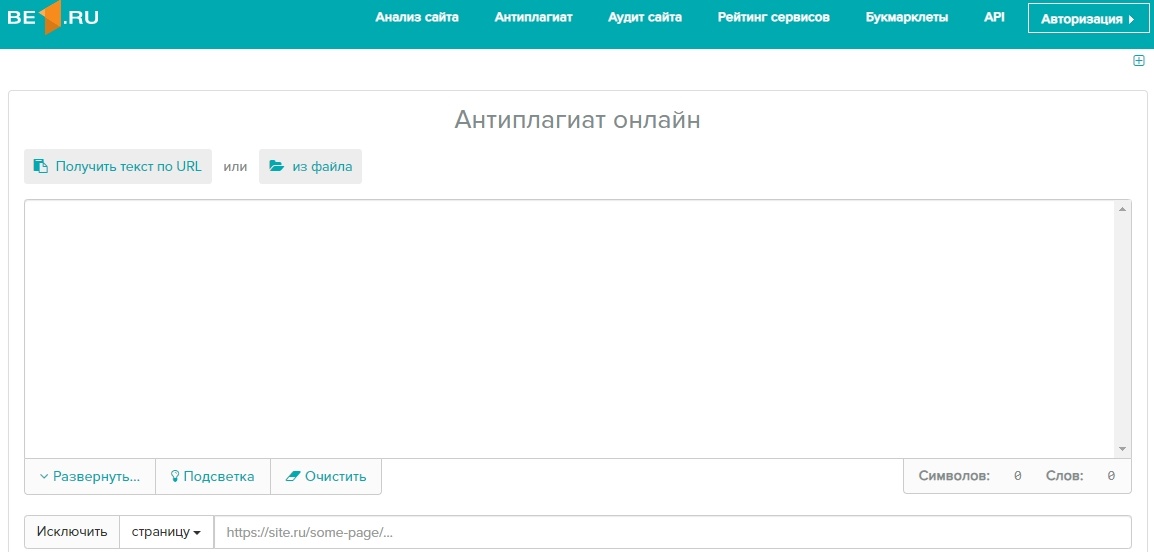Click the text area scrollbar up arrow

pos(1123,209)
